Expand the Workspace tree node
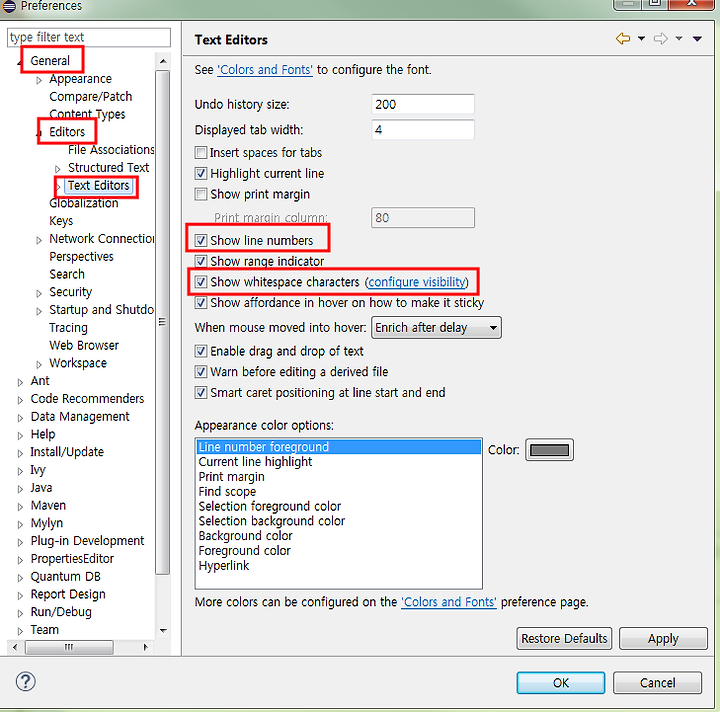 pyautogui.click(x=39, y=364)
